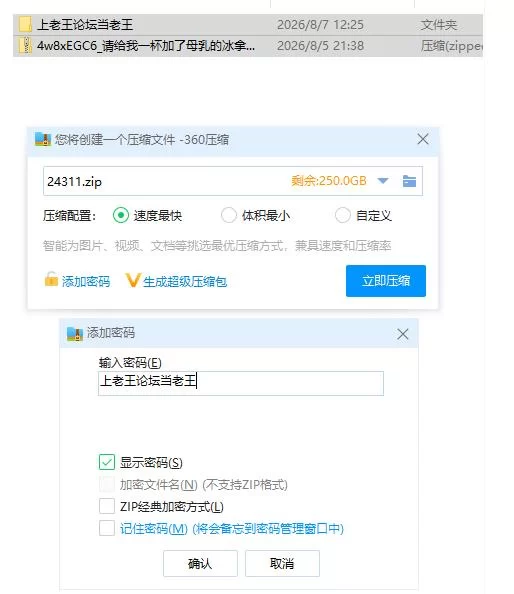Click the 360压缩 logo in the title bar
This screenshot has width=514, height=594.
tap(43, 139)
